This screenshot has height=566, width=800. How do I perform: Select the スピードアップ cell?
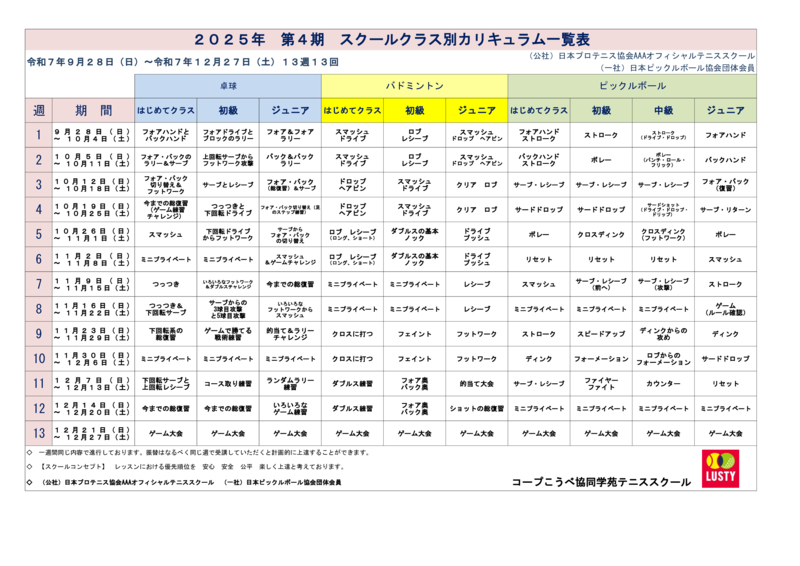pos(601,334)
